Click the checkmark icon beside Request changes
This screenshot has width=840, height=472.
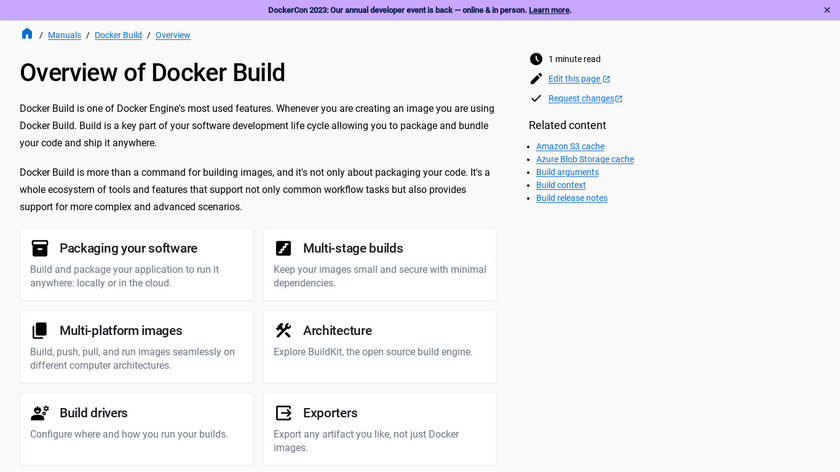point(536,98)
